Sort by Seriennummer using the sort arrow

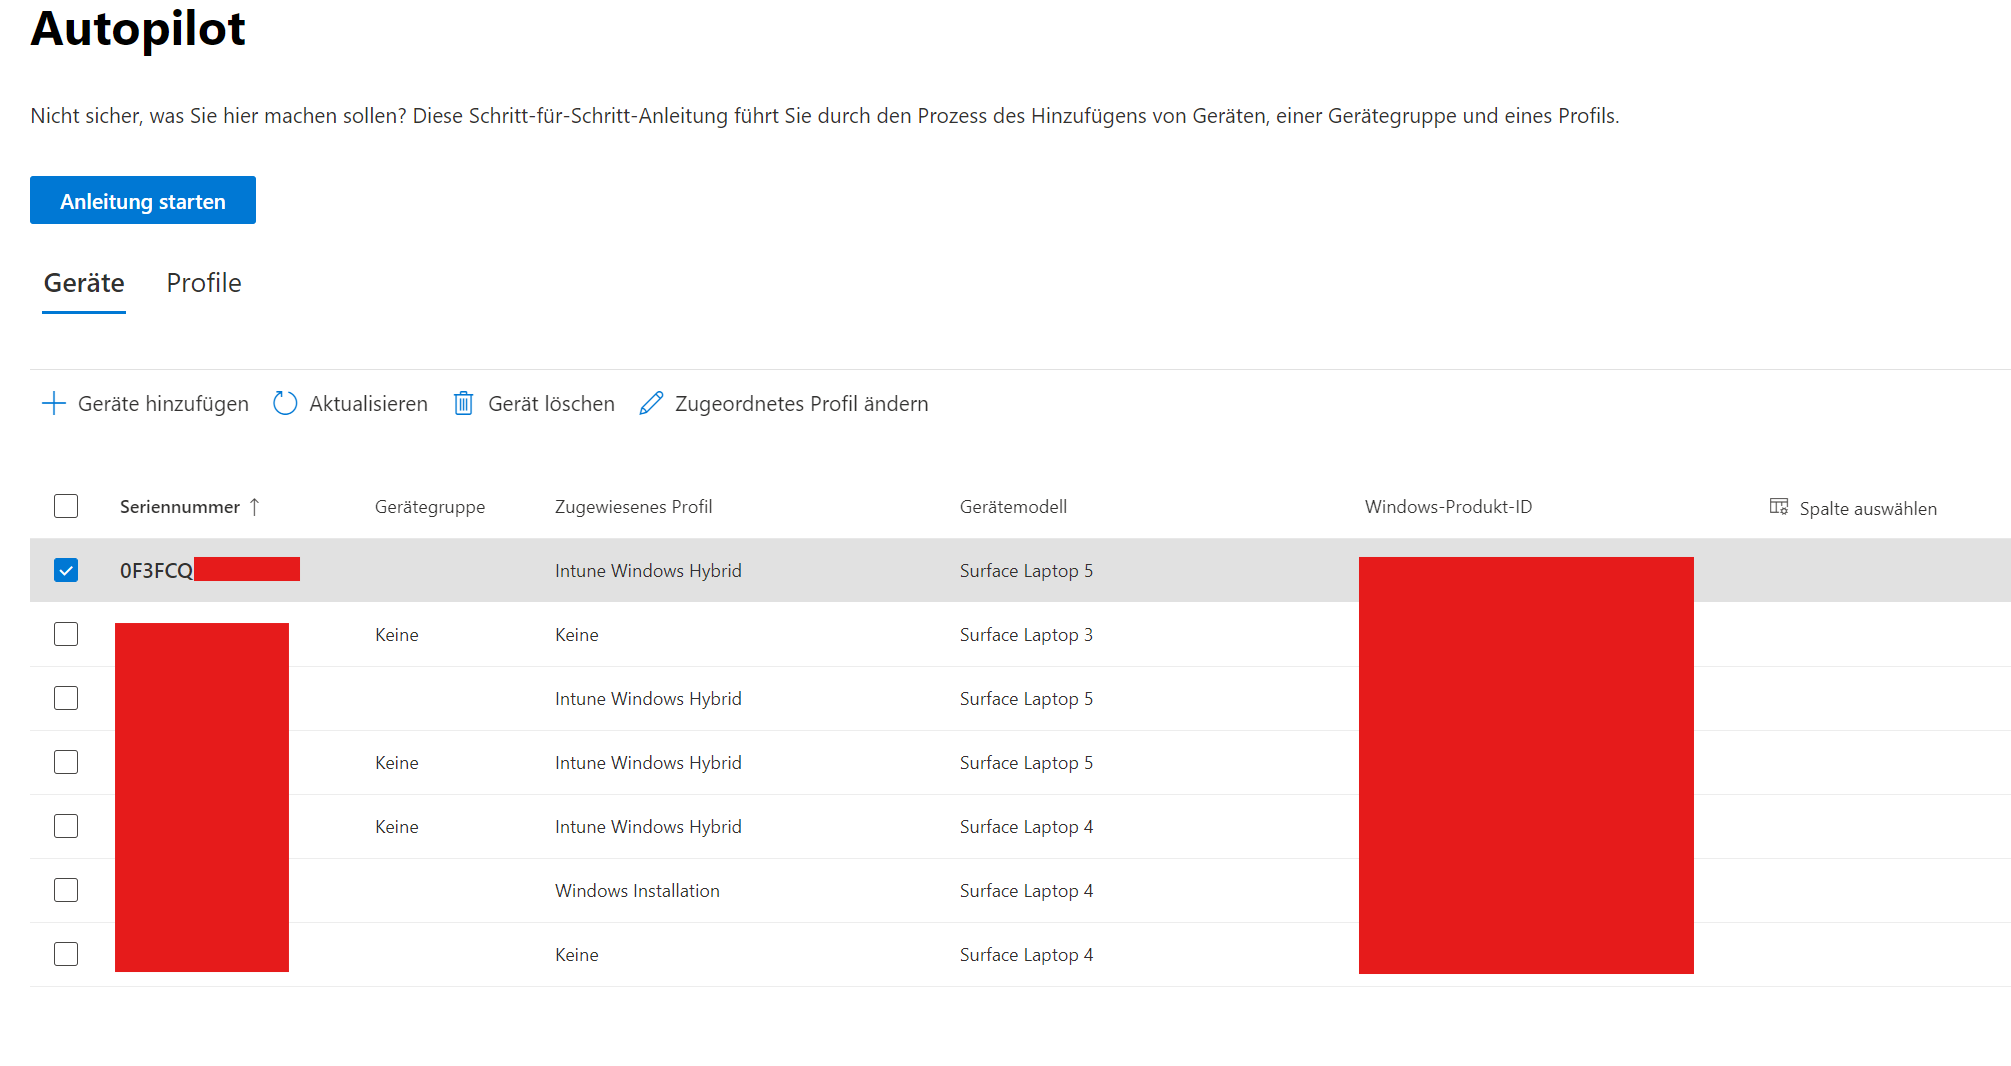256,506
